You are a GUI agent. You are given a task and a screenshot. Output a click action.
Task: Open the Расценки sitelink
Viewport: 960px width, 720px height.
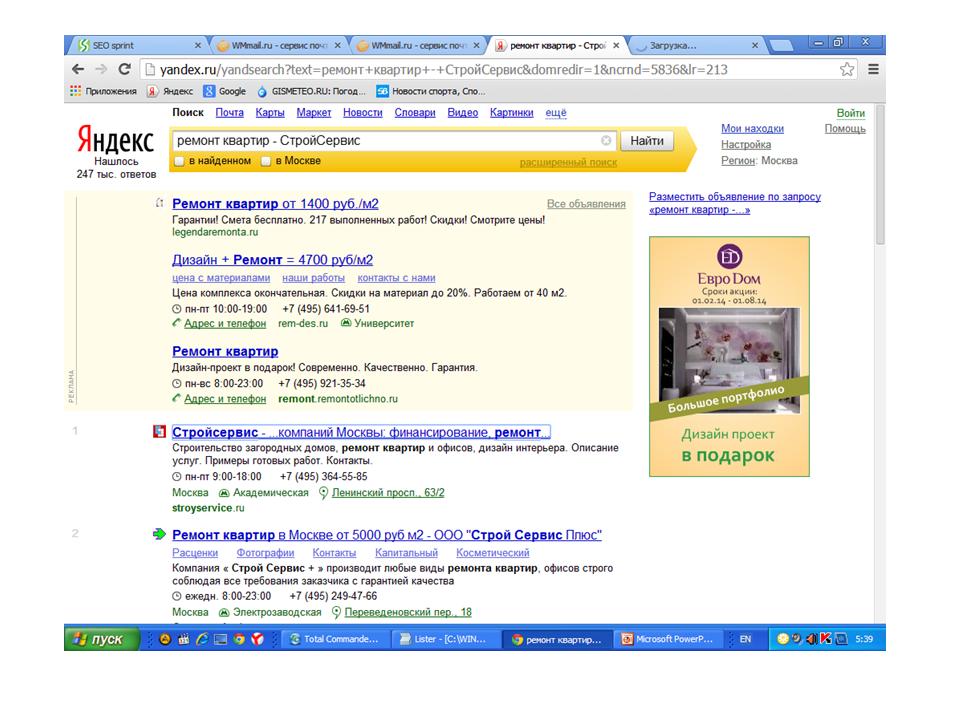[x=195, y=553]
